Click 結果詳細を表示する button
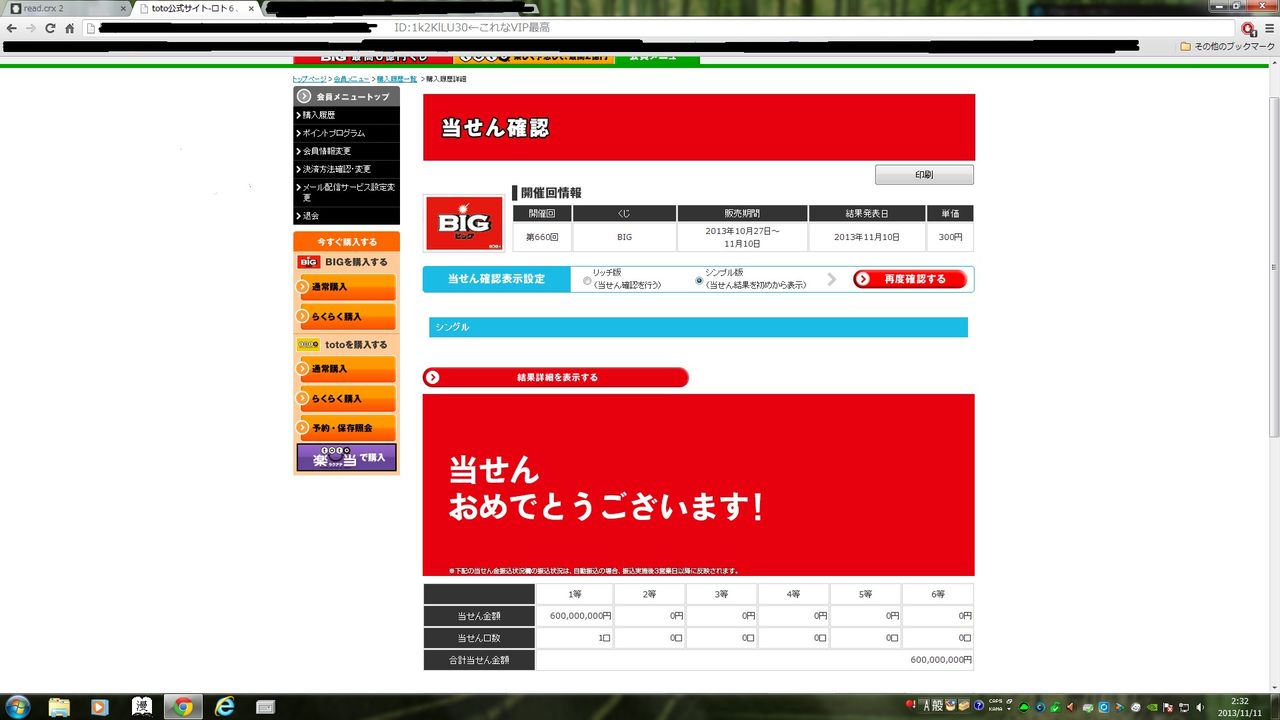The height and width of the screenshot is (720, 1280). coord(556,377)
